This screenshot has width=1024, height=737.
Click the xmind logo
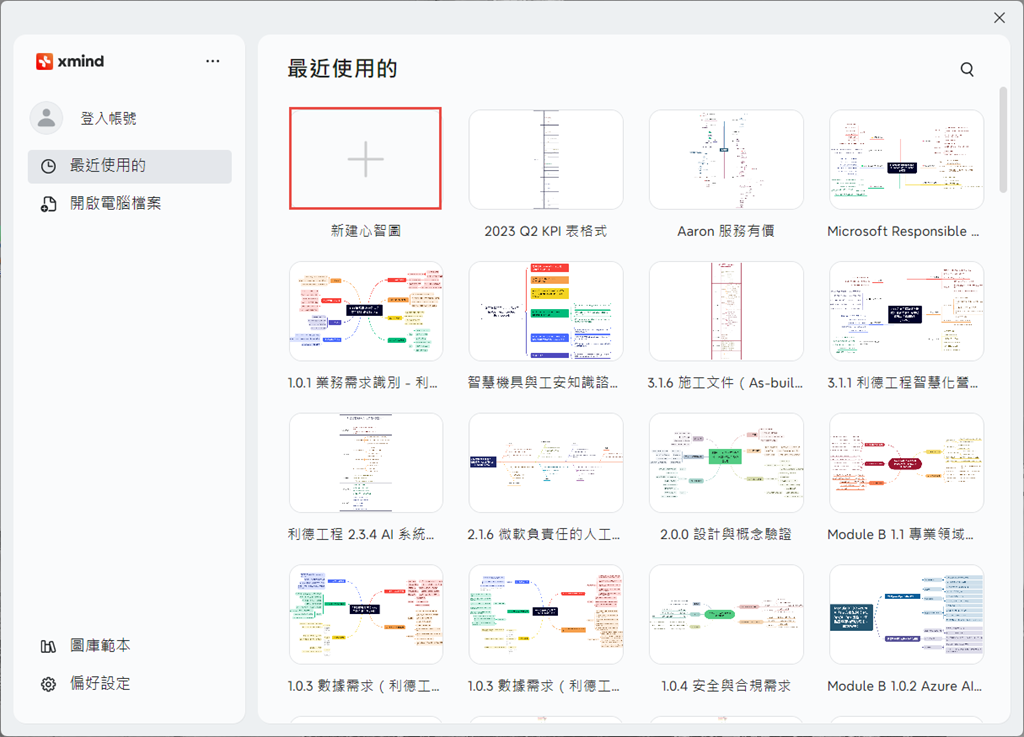(x=70, y=61)
